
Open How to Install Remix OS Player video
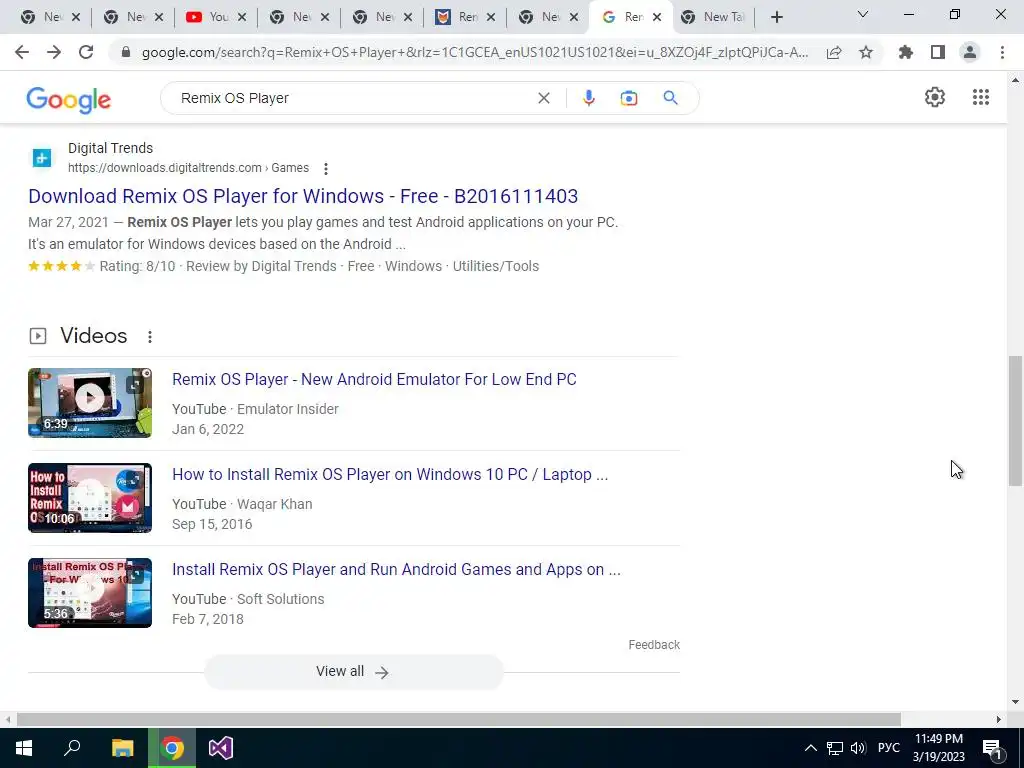(390, 474)
